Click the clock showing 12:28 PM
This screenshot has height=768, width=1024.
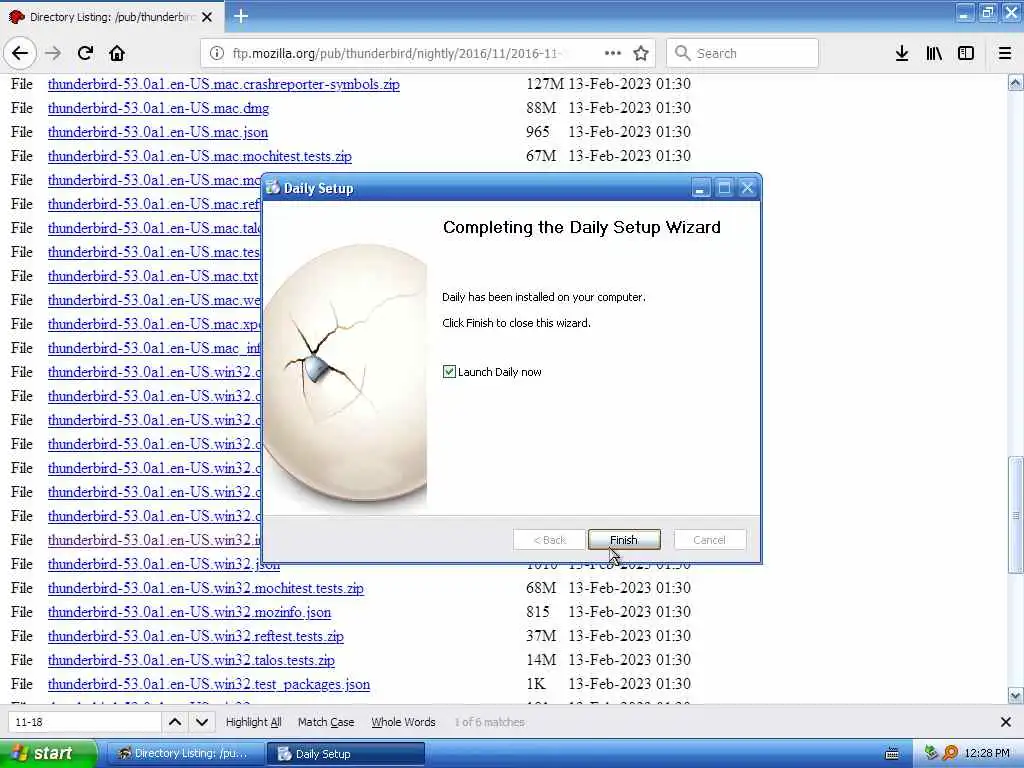coord(987,754)
